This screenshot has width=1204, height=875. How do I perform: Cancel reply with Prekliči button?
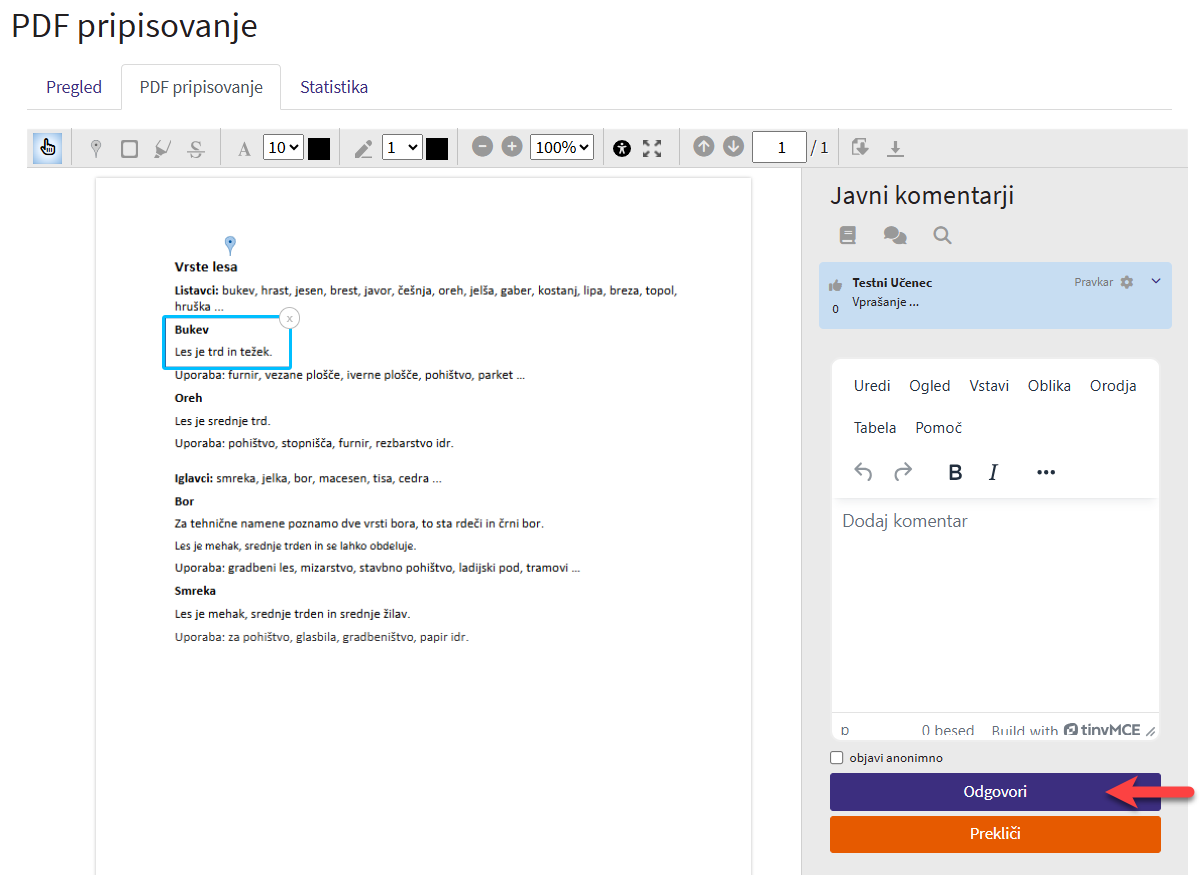click(x=995, y=834)
